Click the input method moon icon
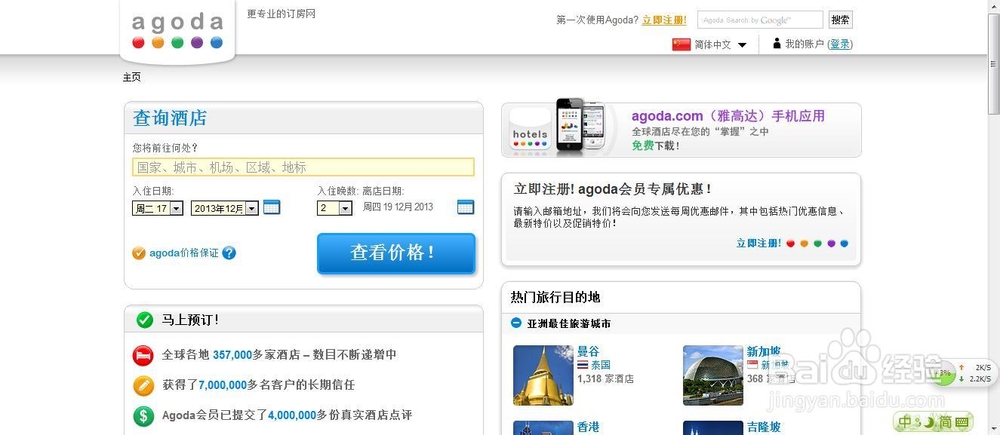Image resolution: width=1000 pixels, height=435 pixels. point(929,422)
